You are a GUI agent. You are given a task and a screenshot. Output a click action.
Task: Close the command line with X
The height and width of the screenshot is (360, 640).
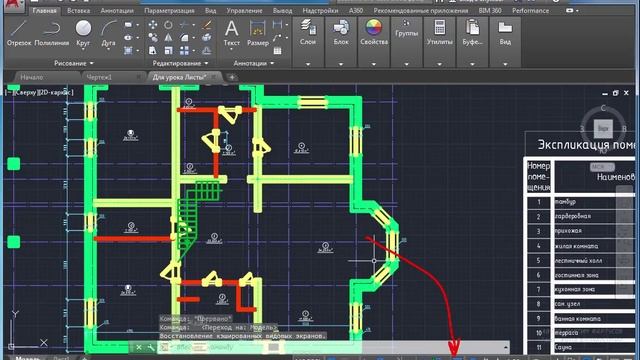tap(139, 347)
